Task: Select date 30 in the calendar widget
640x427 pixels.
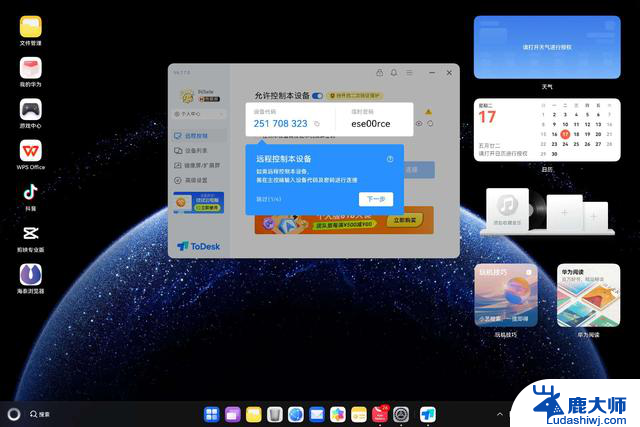Action: (x=554, y=154)
